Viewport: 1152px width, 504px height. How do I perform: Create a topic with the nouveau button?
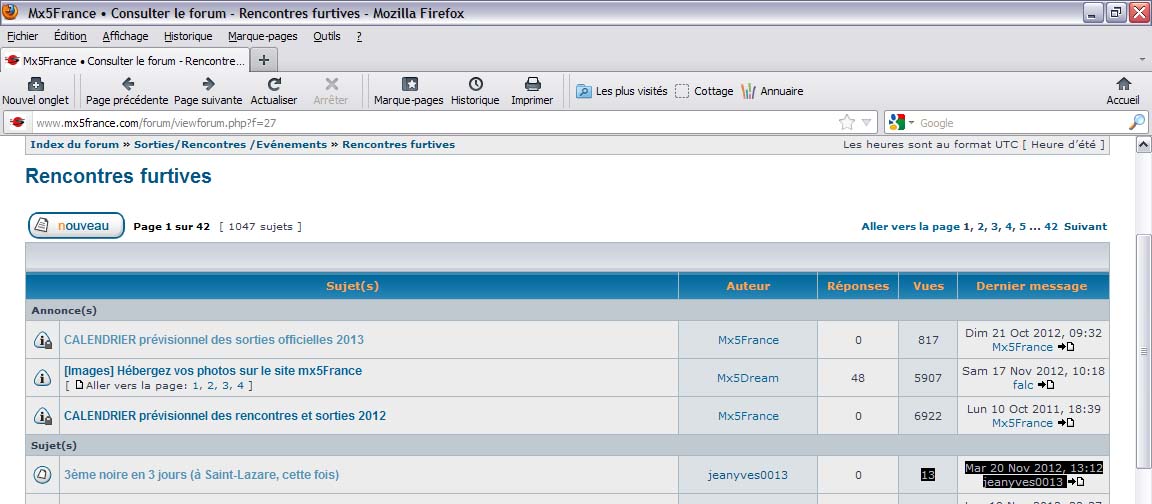coord(76,226)
